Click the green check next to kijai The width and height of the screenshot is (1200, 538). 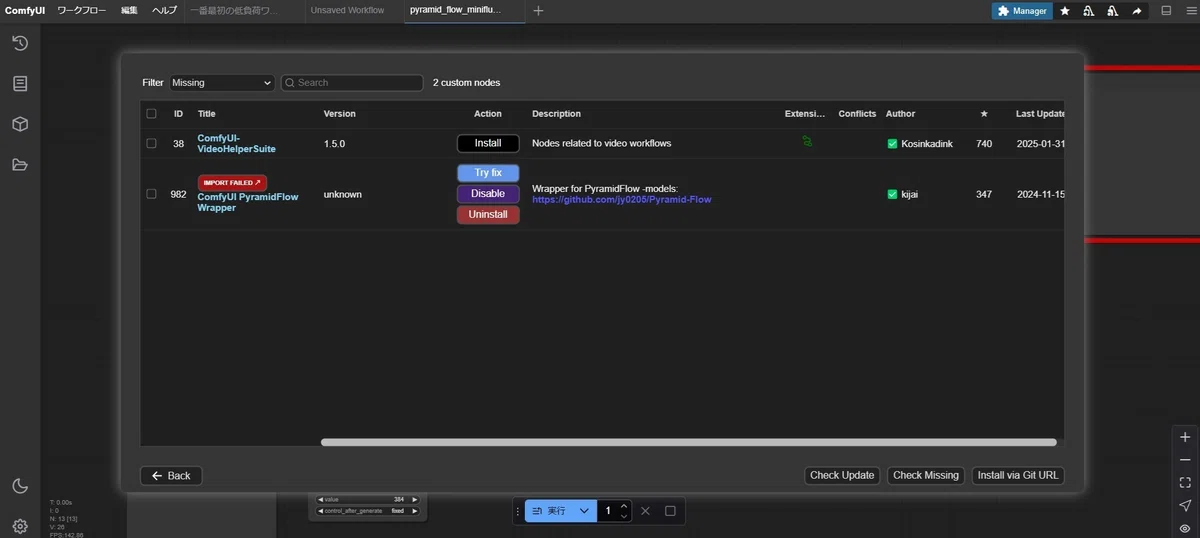[892, 194]
